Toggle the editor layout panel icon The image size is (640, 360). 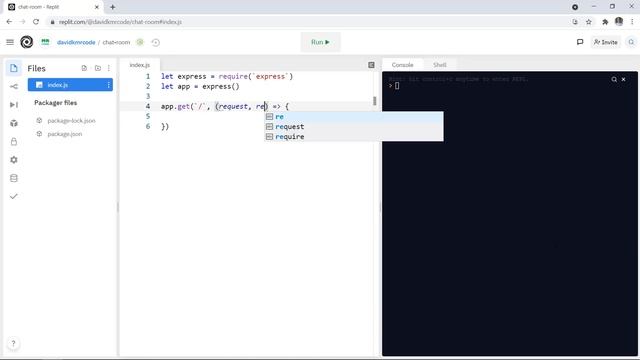tap(371, 65)
